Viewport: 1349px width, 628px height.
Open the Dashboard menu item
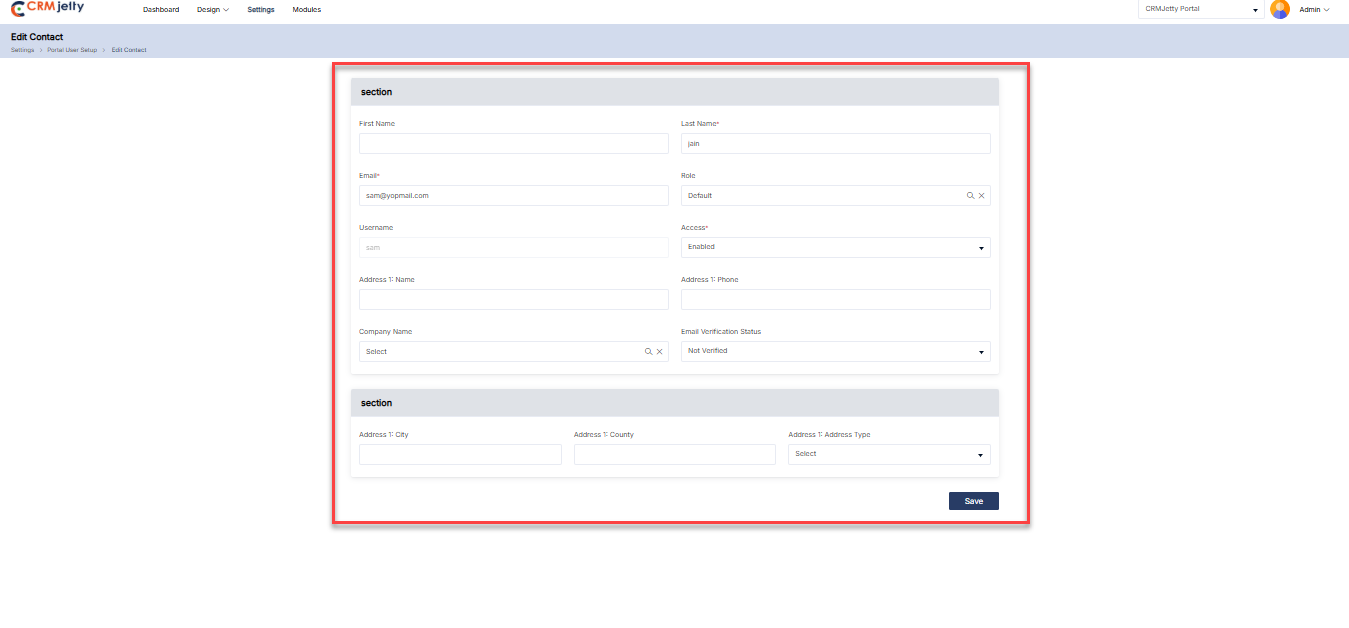[161, 10]
